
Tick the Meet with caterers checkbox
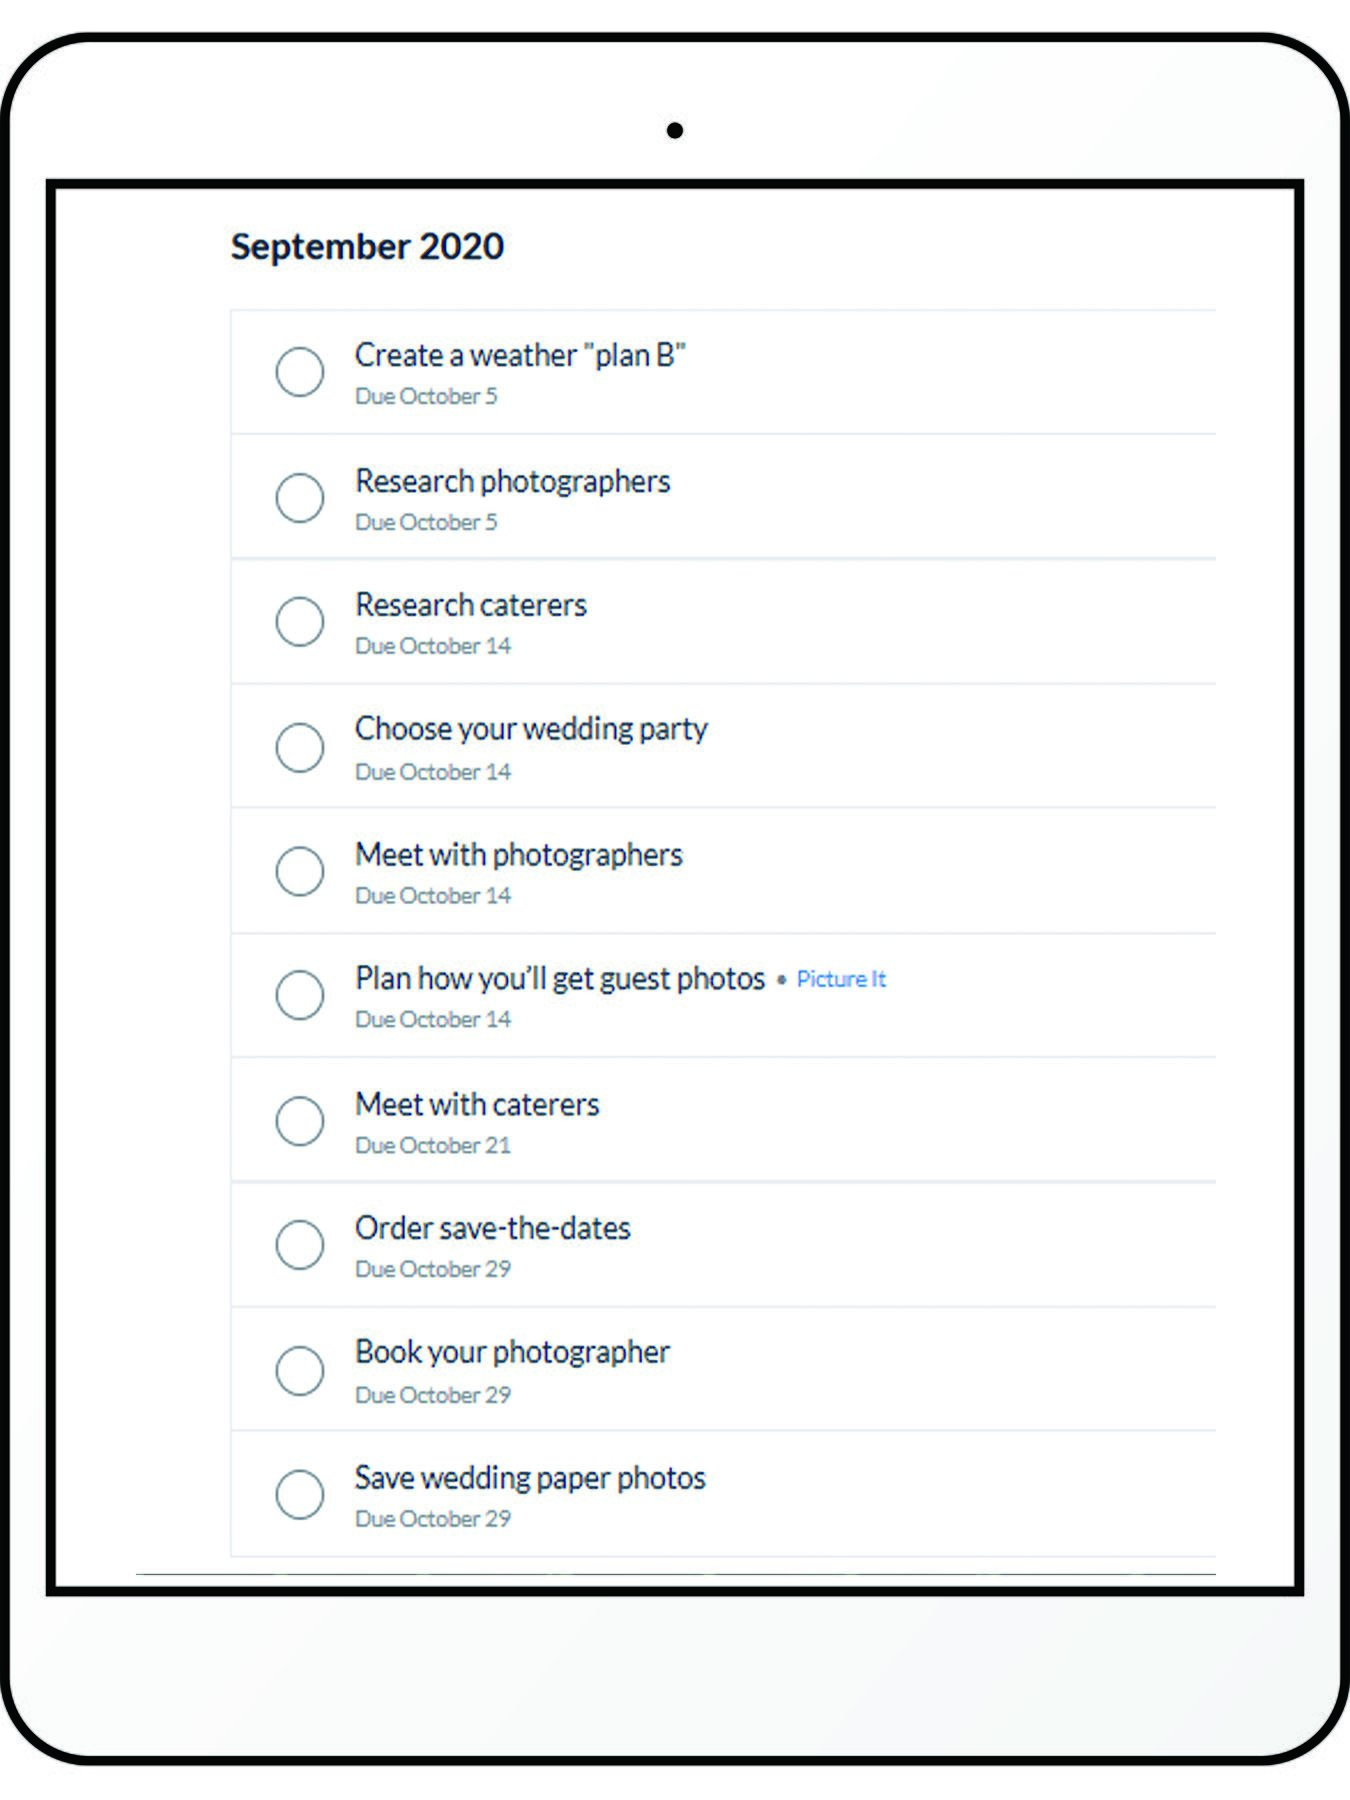[299, 1121]
